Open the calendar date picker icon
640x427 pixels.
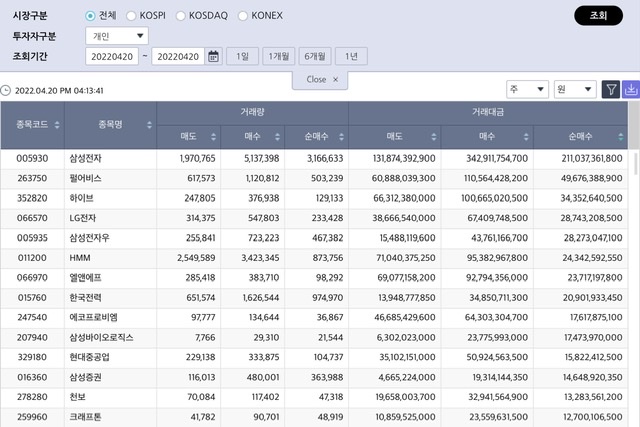coord(213,56)
